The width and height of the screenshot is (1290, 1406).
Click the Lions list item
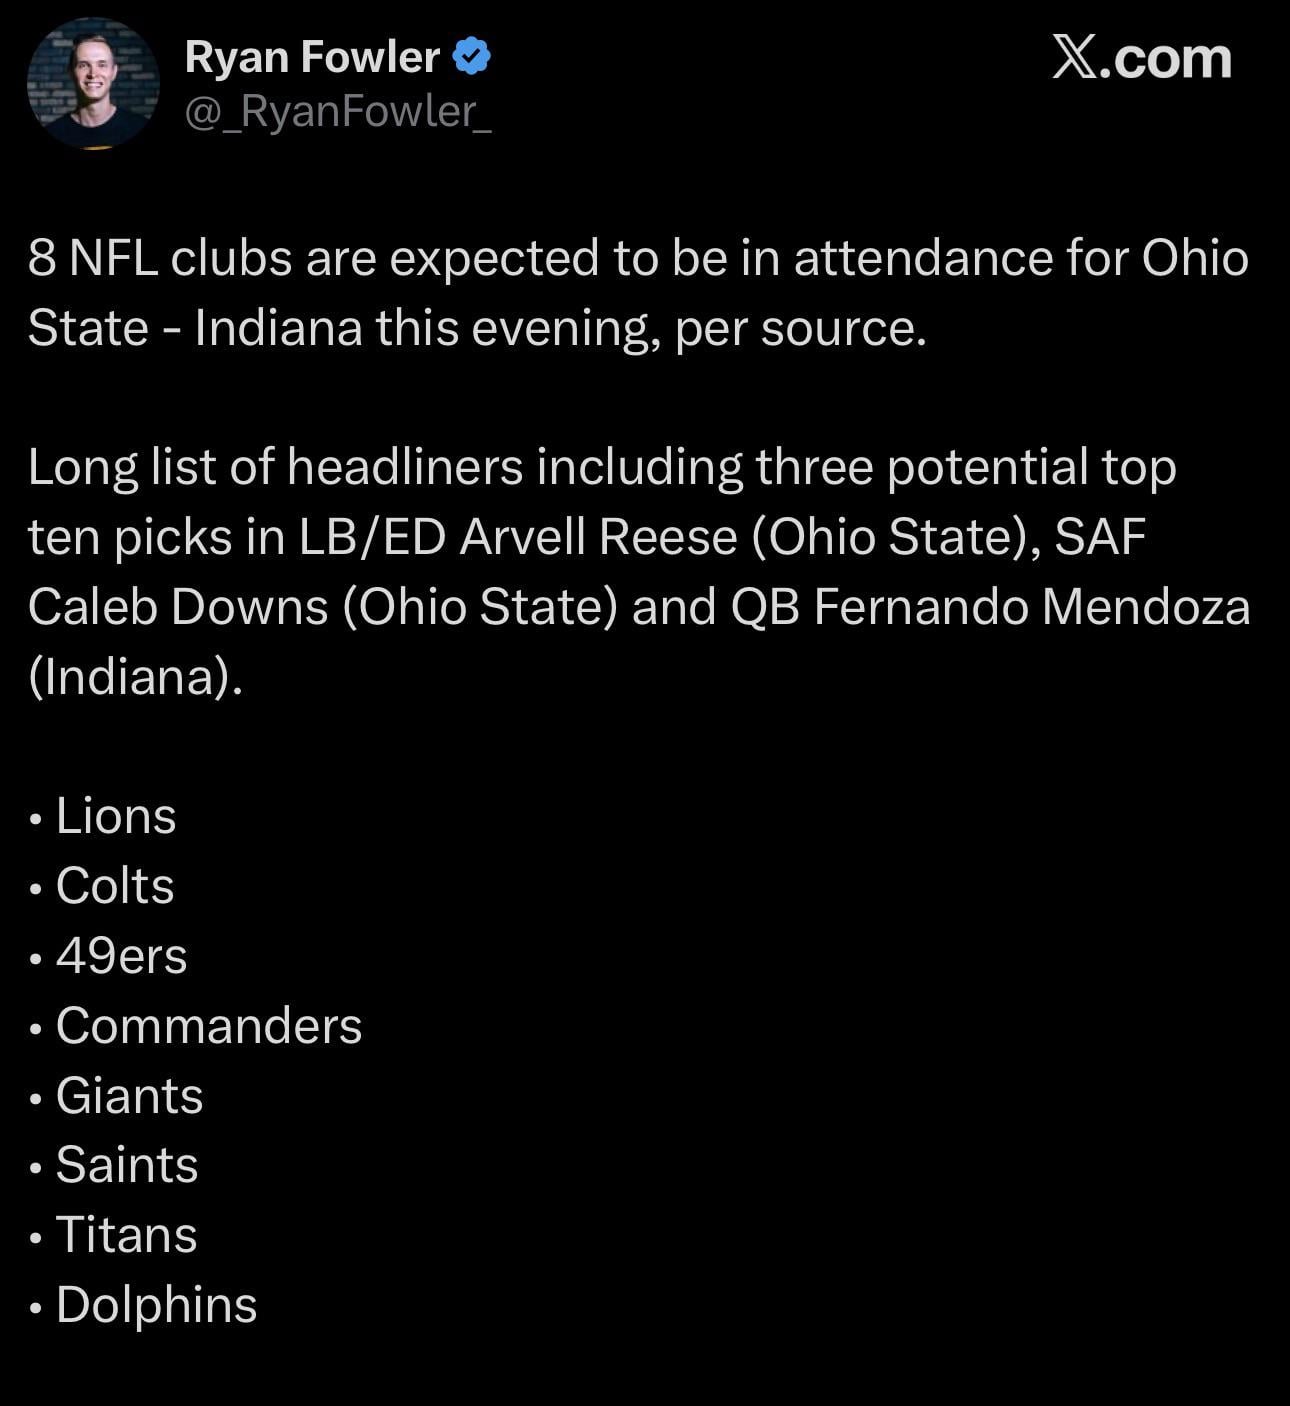pyautogui.click(x=116, y=816)
